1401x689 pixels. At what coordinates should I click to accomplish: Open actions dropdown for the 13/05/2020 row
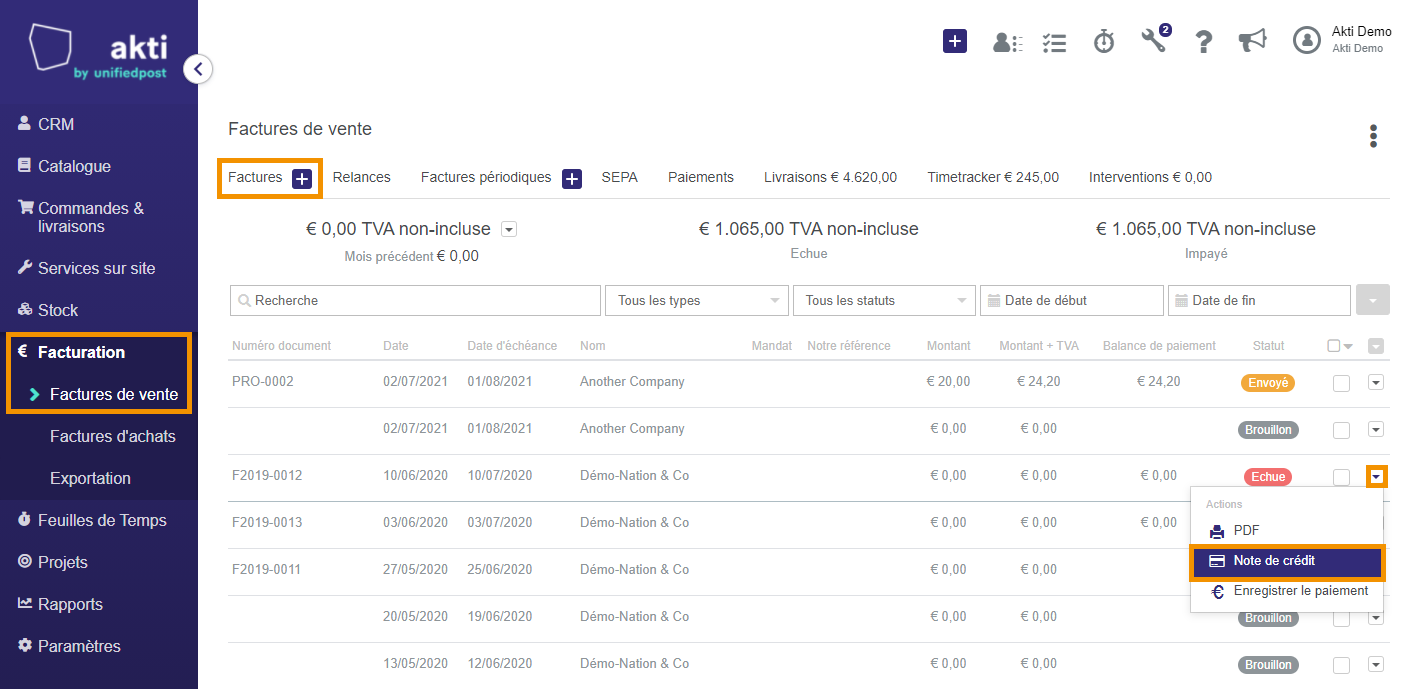coord(1376,664)
